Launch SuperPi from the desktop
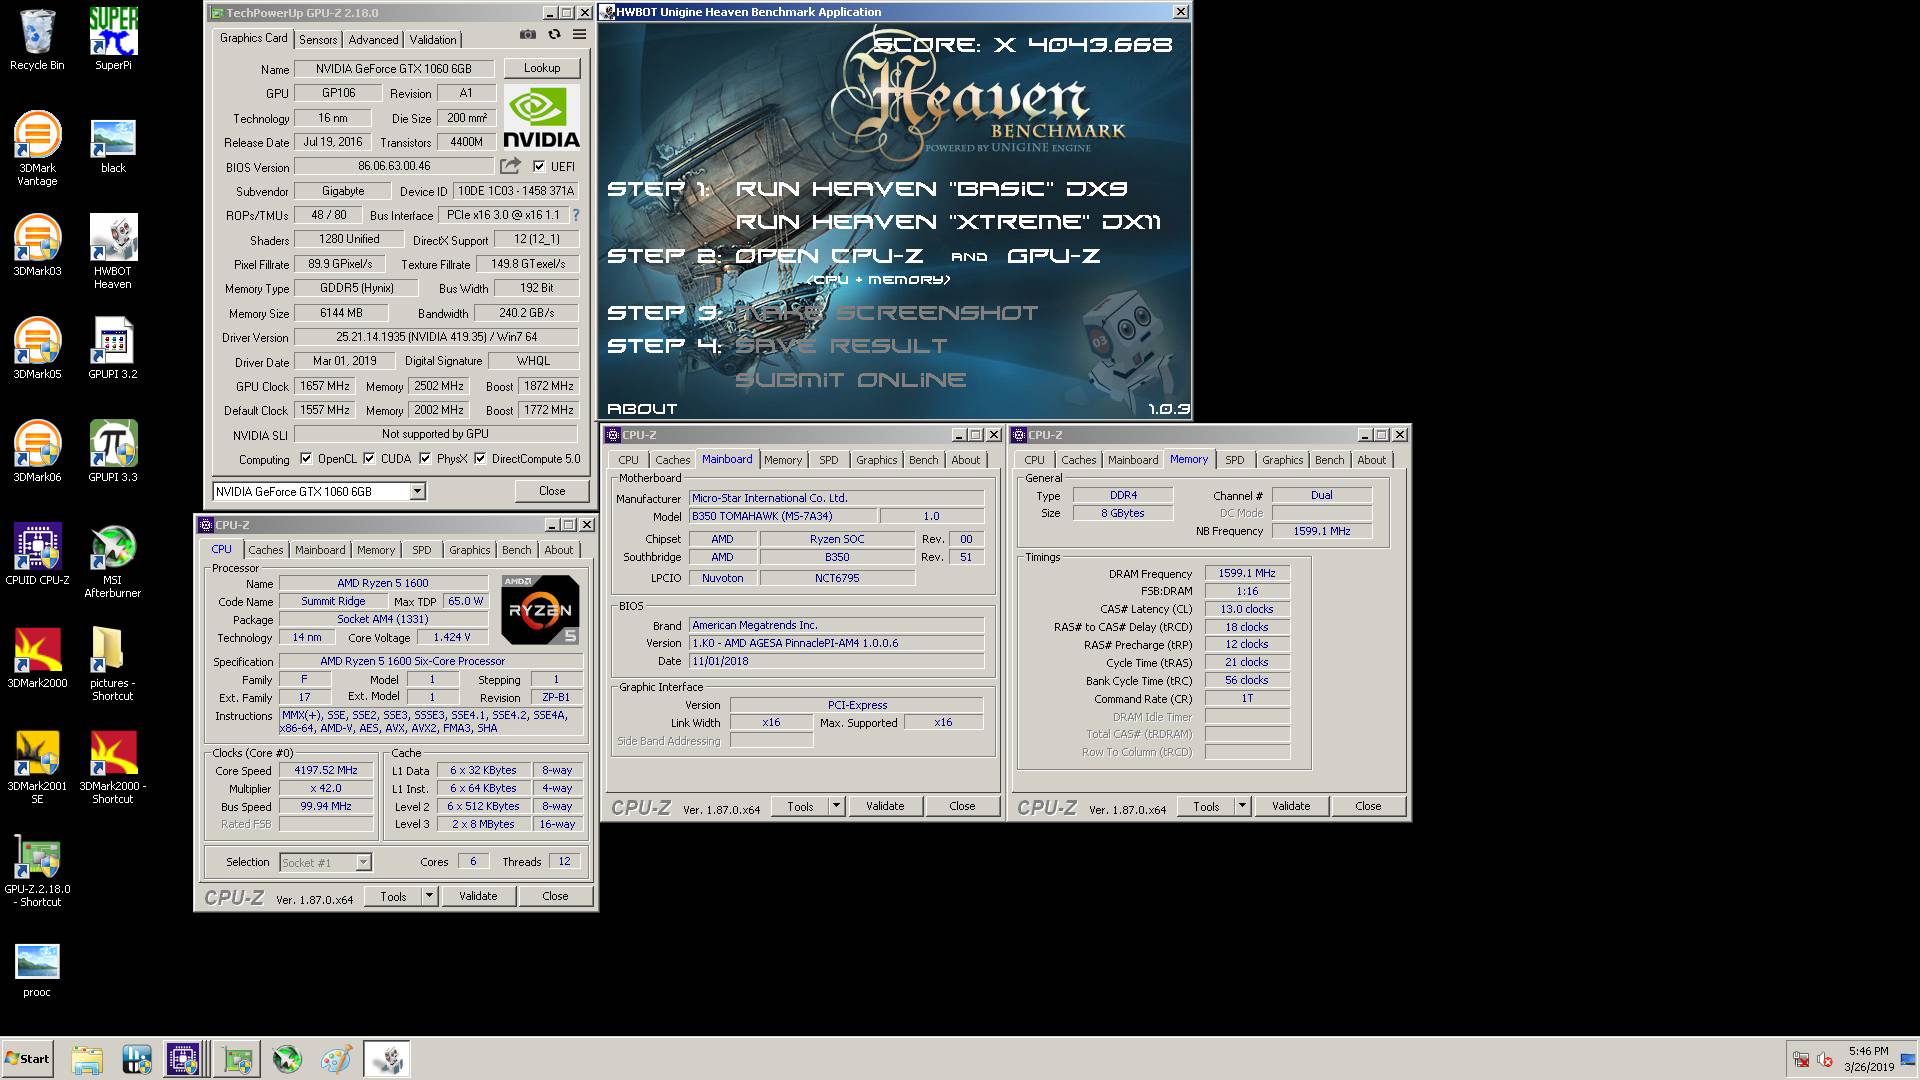This screenshot has width=1920, height=1080. pos(113,40)
